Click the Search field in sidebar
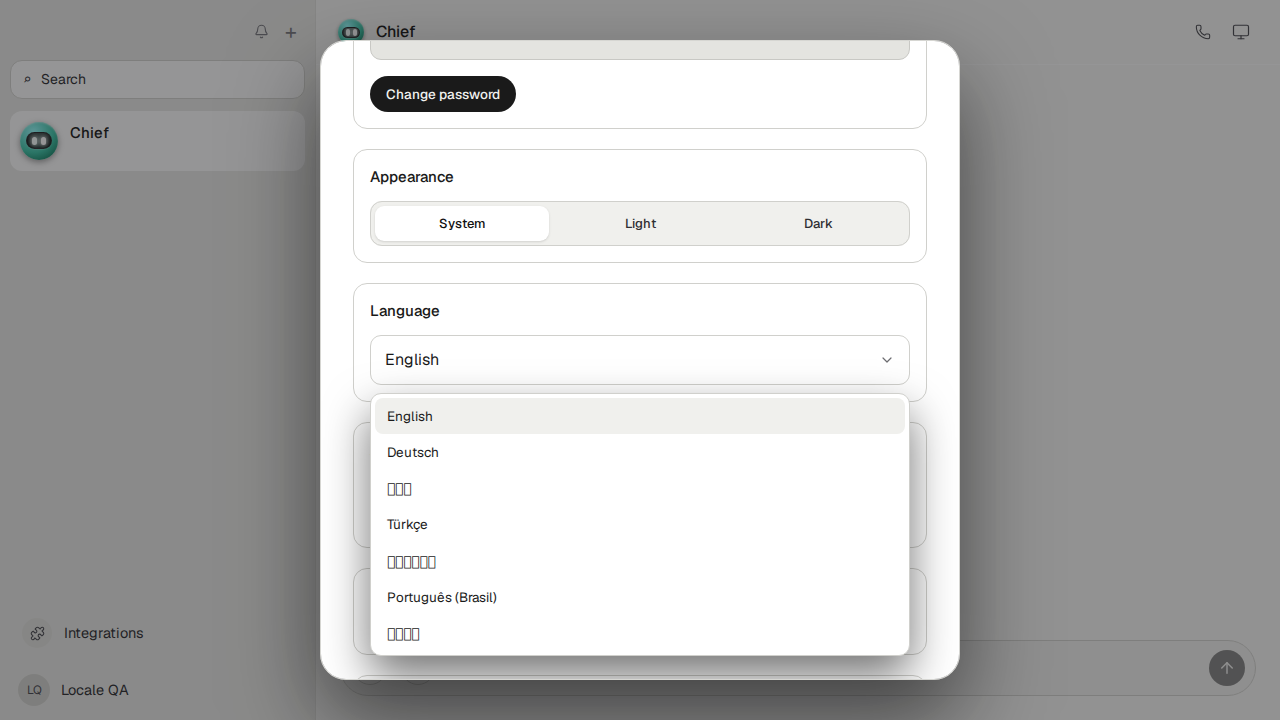 coord(157,79)
